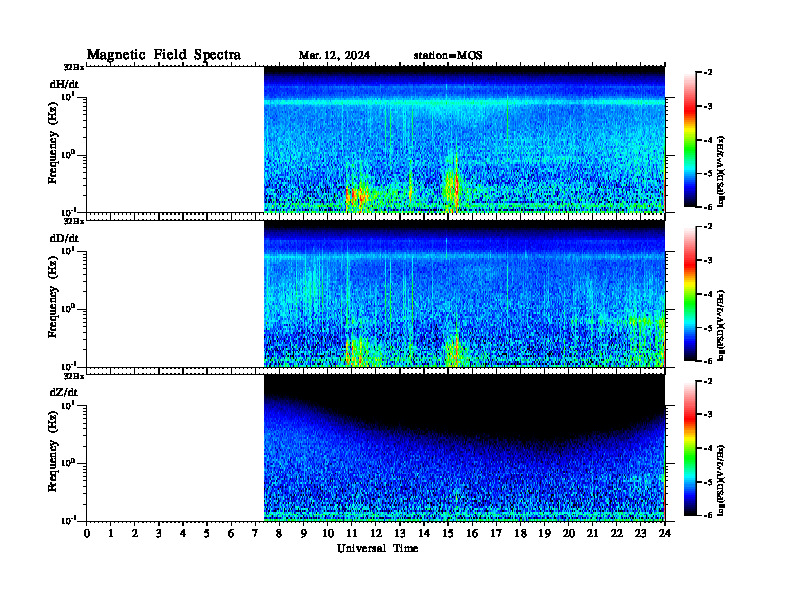Click hour tick label 24 on time axis
Viewport: 792px width, 612px height.
pyautogui.click(x=665, y=534)
